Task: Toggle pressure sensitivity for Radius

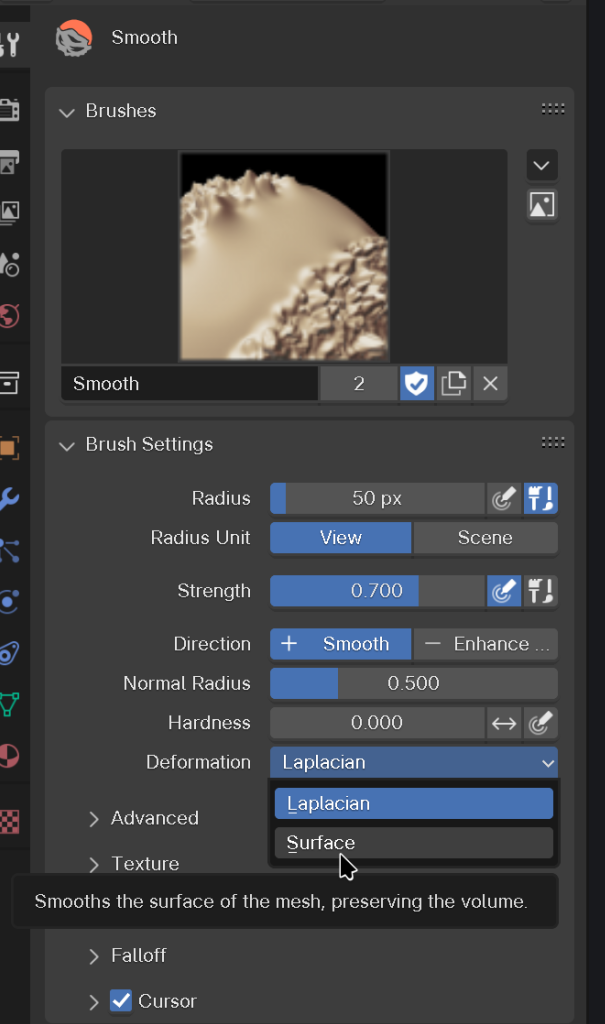Action: coord(504,499)
